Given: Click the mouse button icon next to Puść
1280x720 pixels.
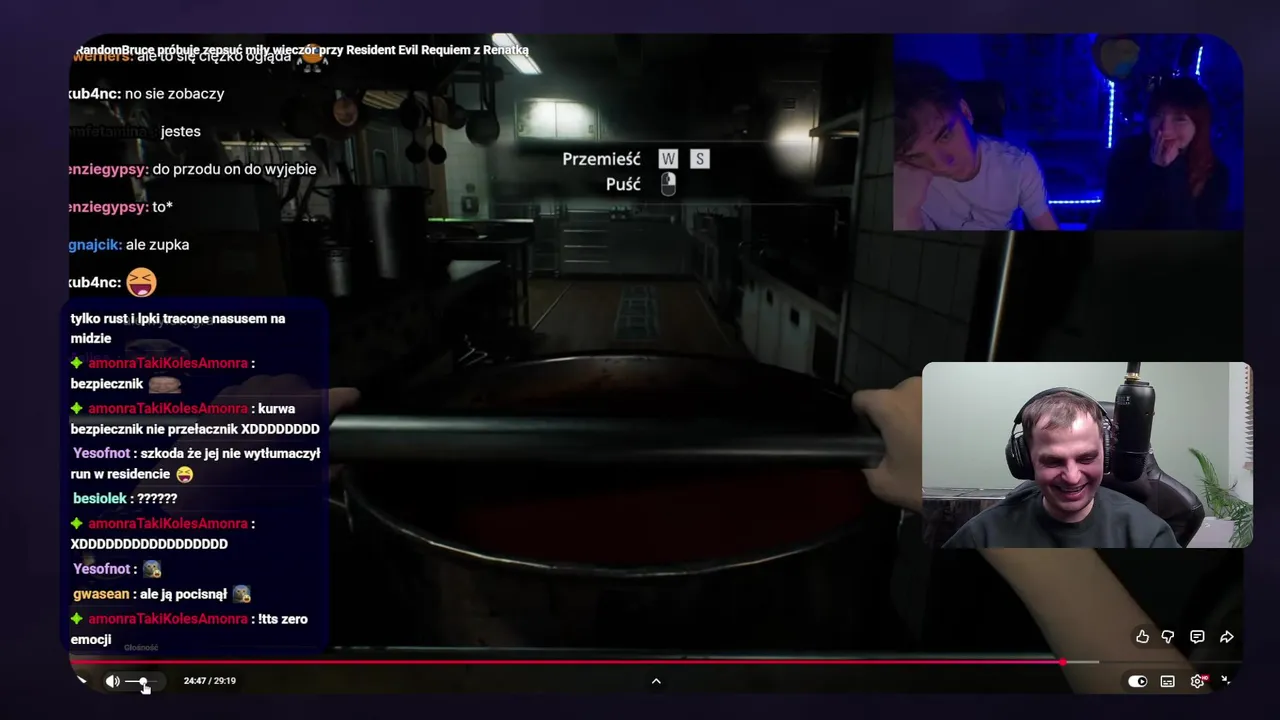Looking at the screenshot, I should coord(668,184).
